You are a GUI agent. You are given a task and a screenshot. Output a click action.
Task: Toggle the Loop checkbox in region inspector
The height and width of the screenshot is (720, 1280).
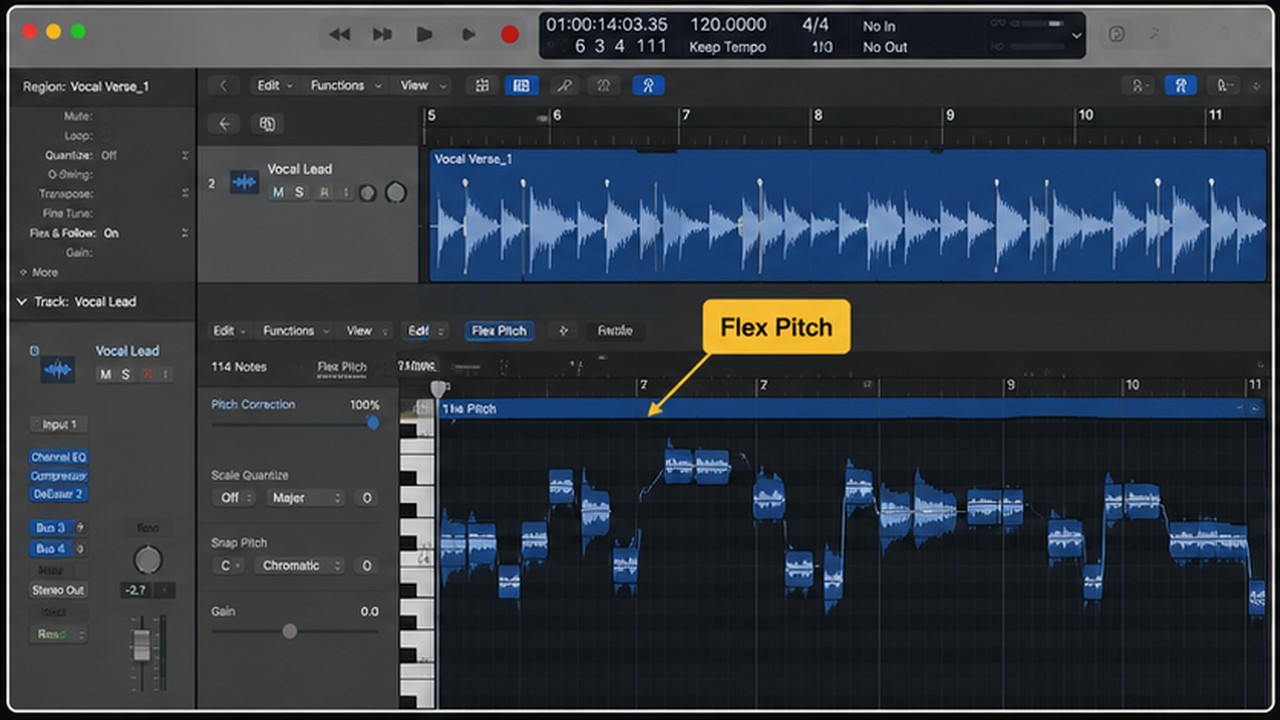(105, 136)
